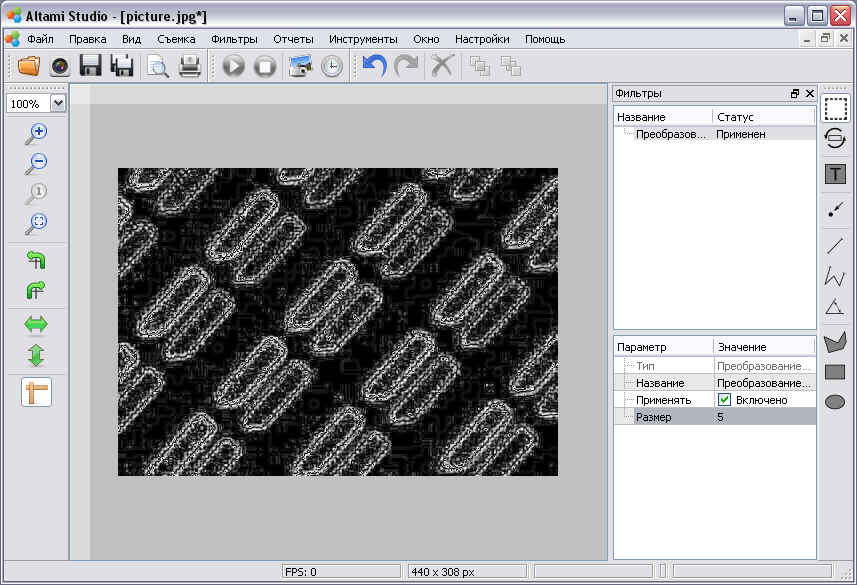Zoom out with the minus magnifier
857x585 pixels.
37,164
